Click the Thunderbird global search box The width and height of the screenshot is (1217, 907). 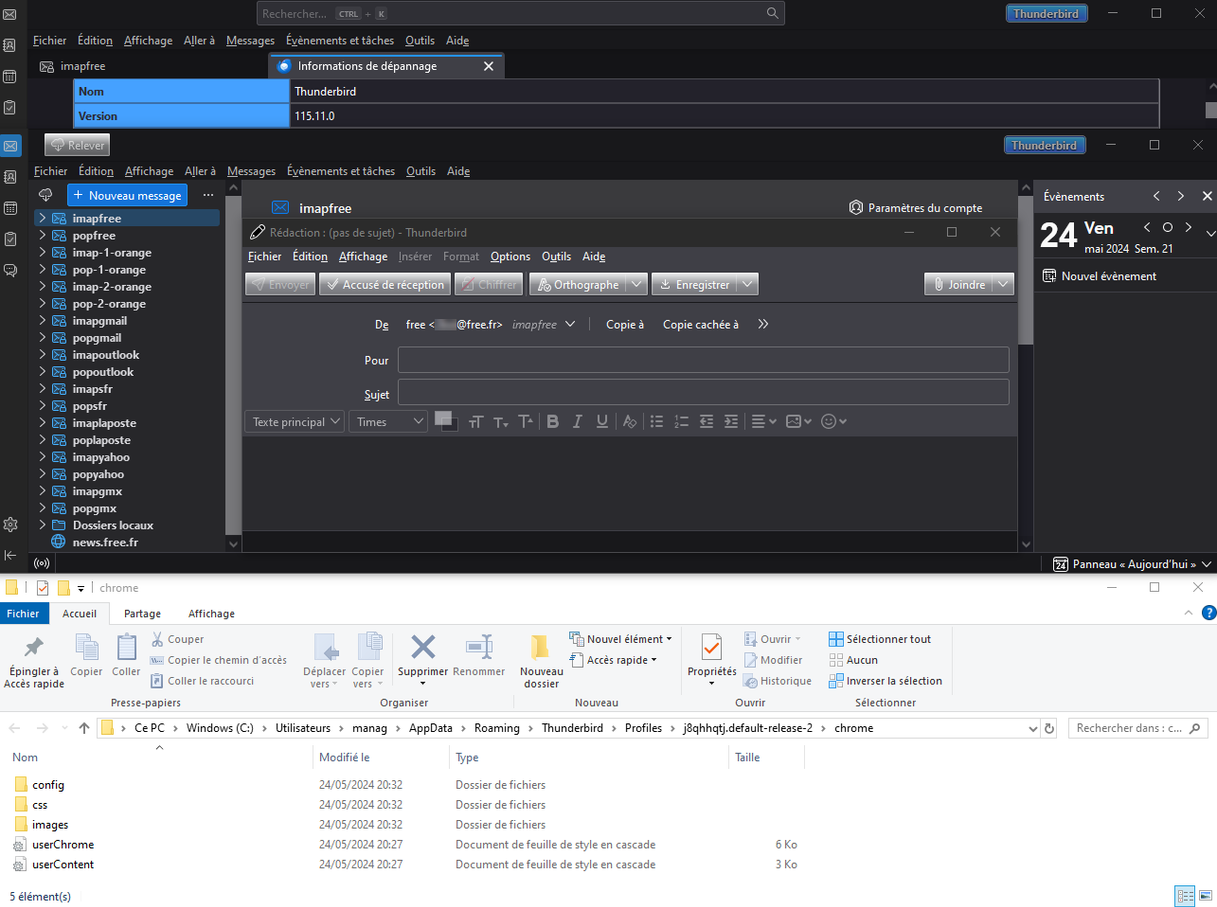(520, 13)
